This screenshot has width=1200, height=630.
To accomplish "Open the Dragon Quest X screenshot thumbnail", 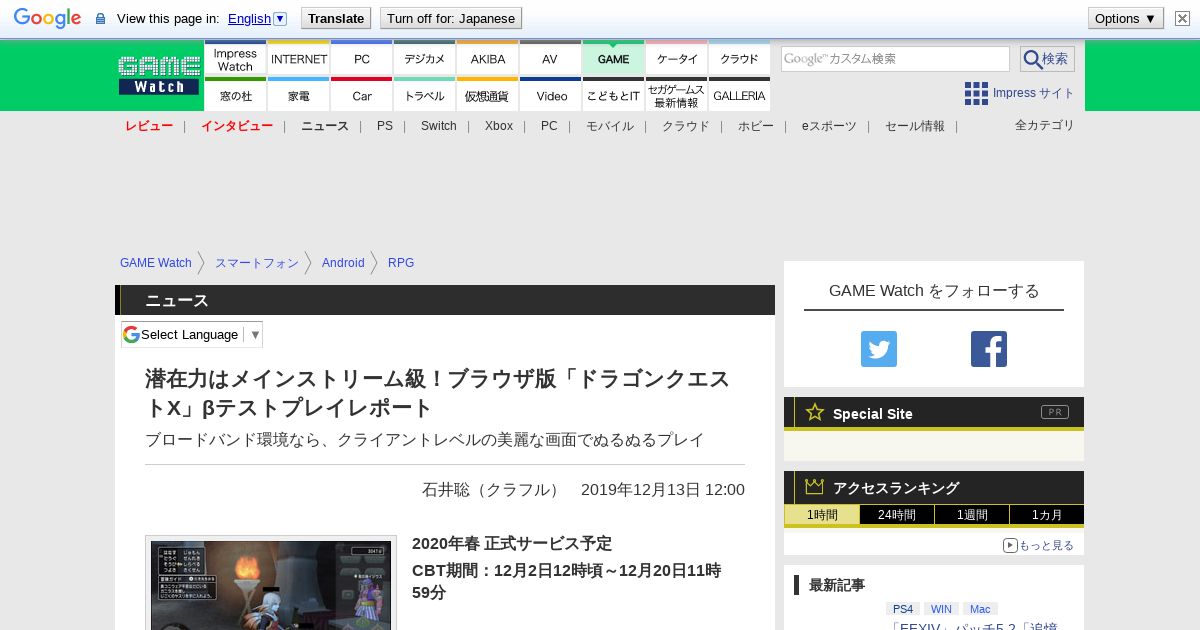I will point(271,583).
